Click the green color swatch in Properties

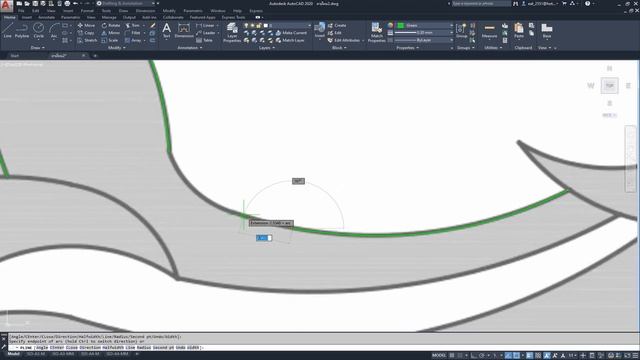point(401,25)
